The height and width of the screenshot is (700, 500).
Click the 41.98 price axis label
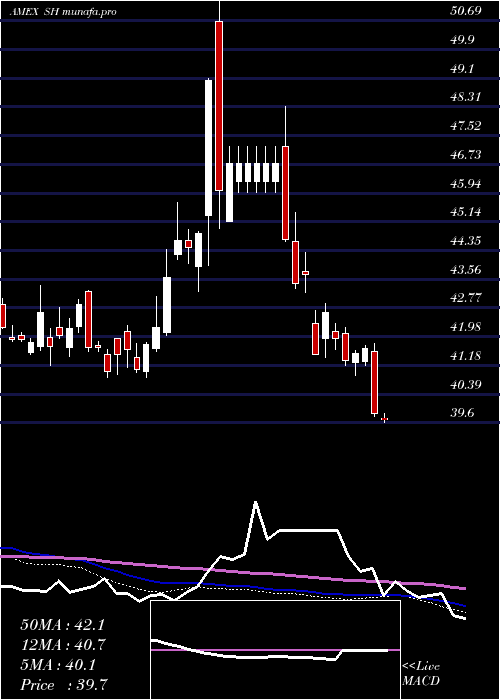click(x=466, y=327)
